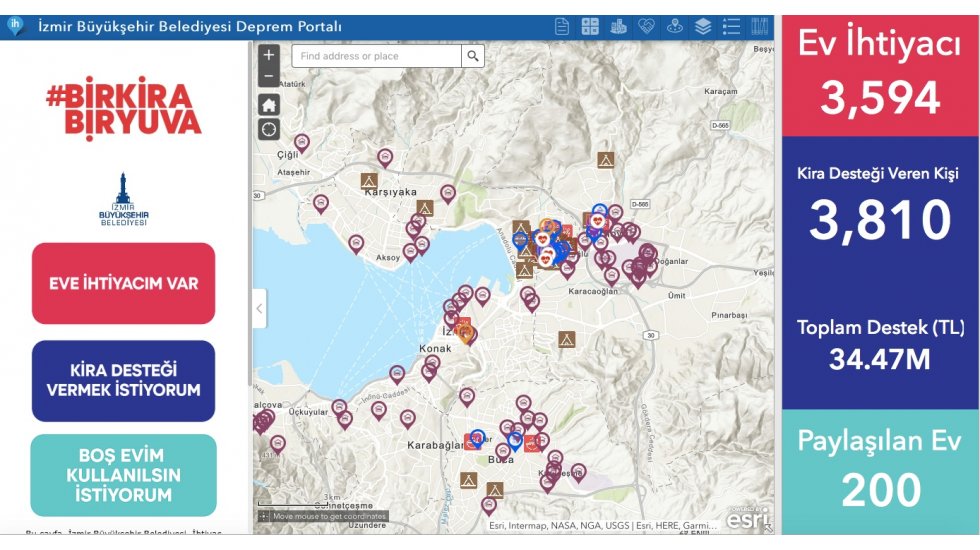Click the city buildings icon in toolbar
This screenshot has height=550, width=980.
tap(618, 26)
